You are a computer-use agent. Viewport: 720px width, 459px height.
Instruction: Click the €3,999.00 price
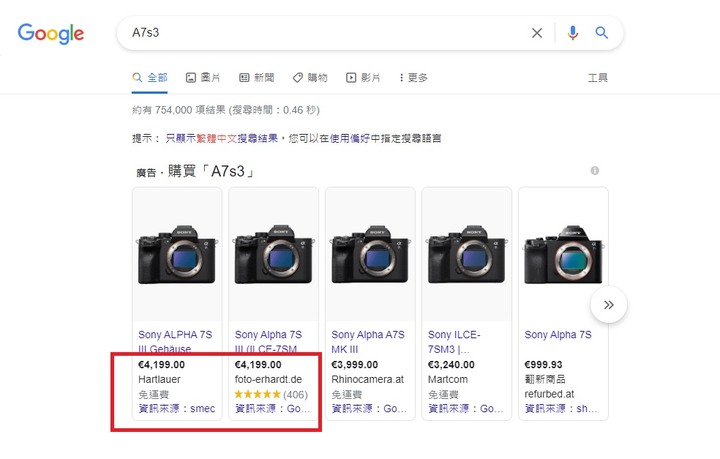[x=354, y=365]
